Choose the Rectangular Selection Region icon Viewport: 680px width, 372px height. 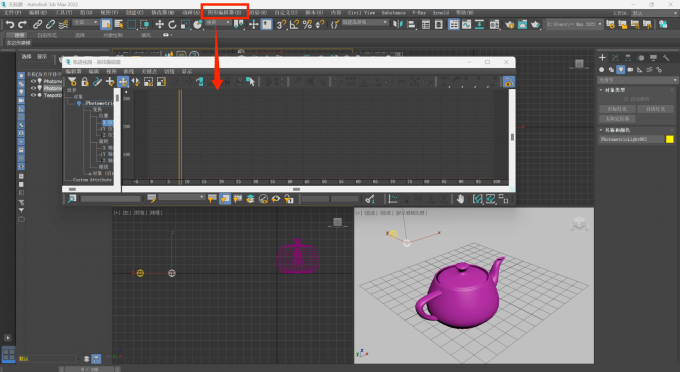tap(131, 24)
